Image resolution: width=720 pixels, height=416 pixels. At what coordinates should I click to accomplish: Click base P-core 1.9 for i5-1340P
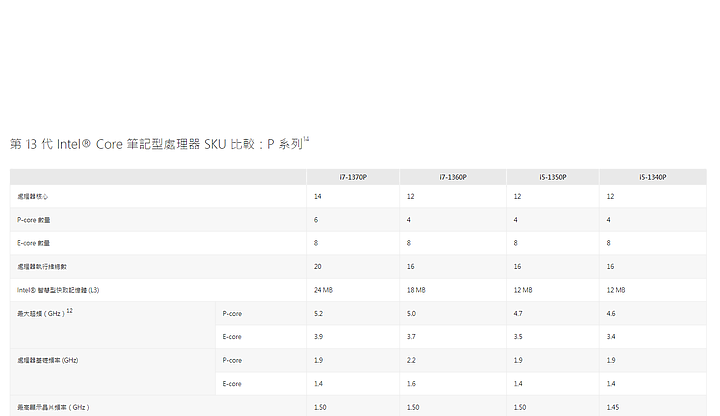tap(611, 360)
